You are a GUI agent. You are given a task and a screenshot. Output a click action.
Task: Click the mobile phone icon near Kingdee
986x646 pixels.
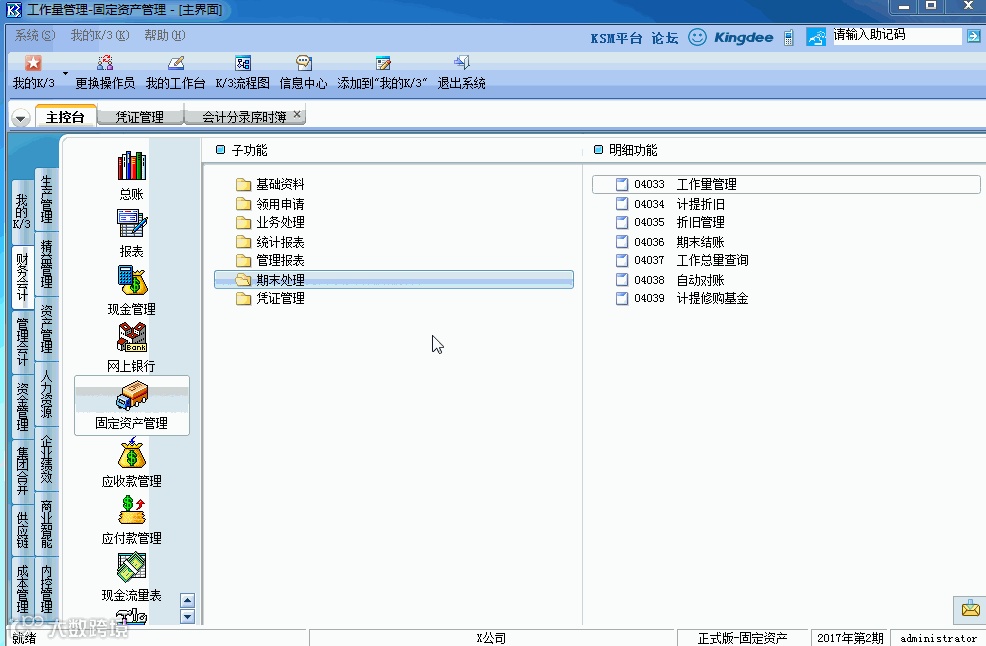789,38
